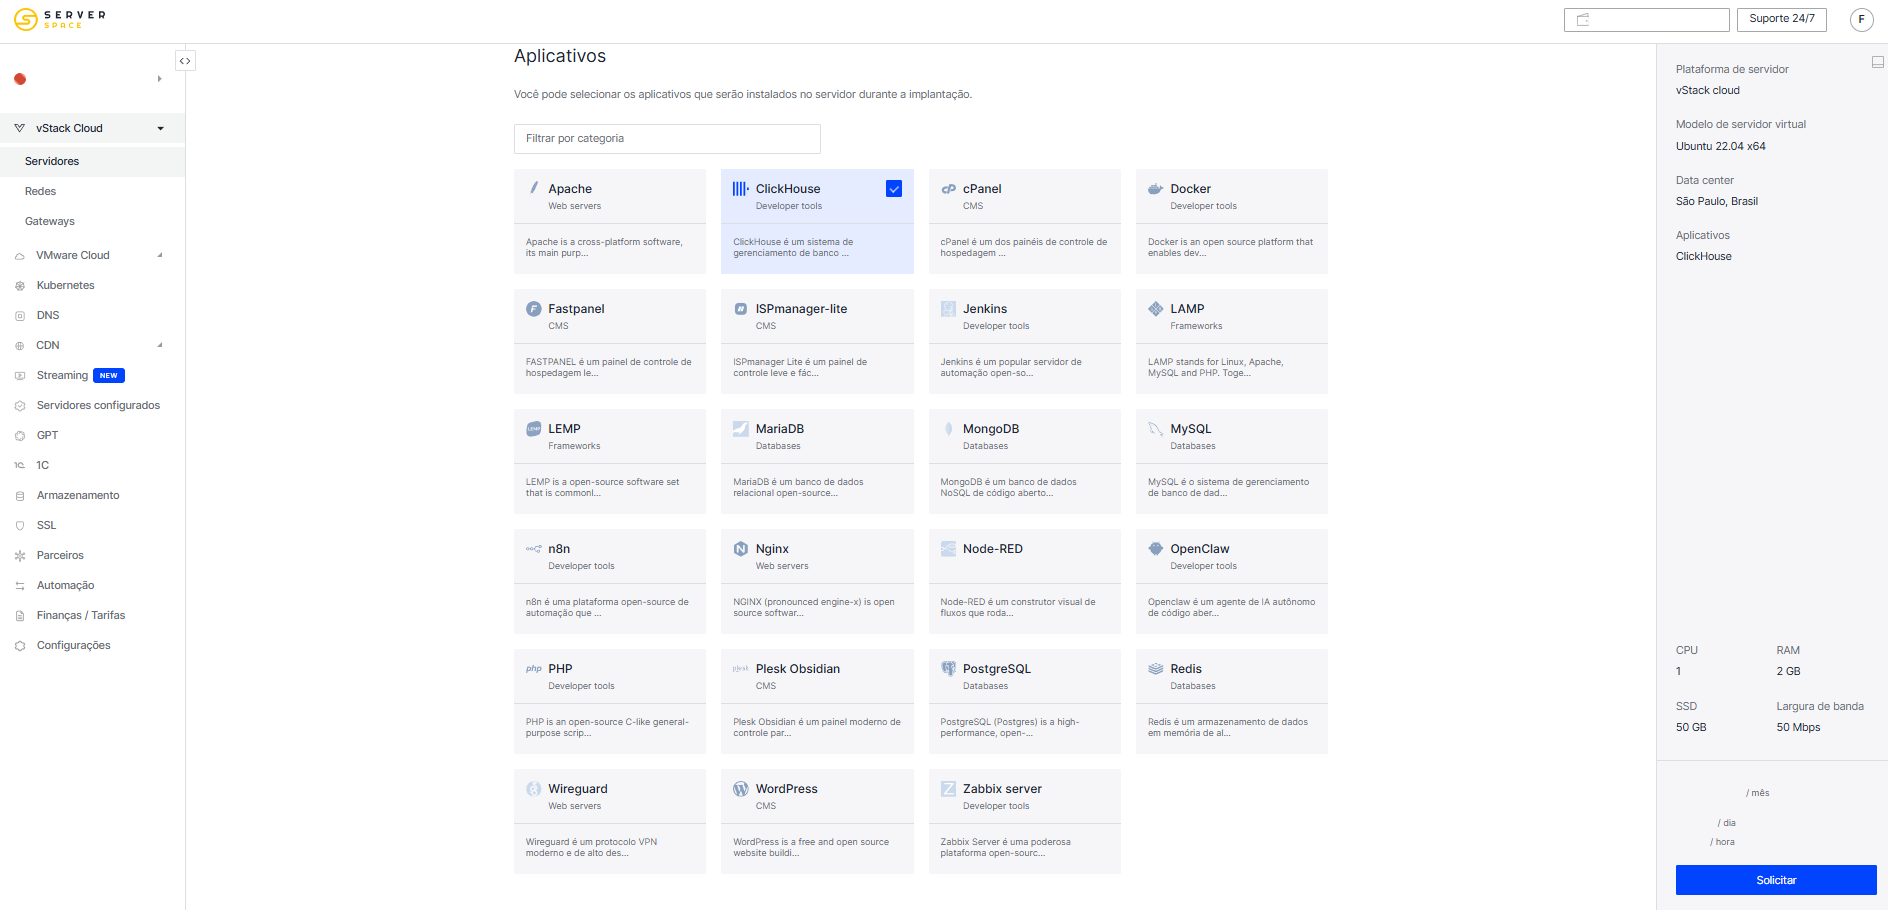Click the ServerSpace logo
The image size is (1888, 910).
[x=60, y=19]
